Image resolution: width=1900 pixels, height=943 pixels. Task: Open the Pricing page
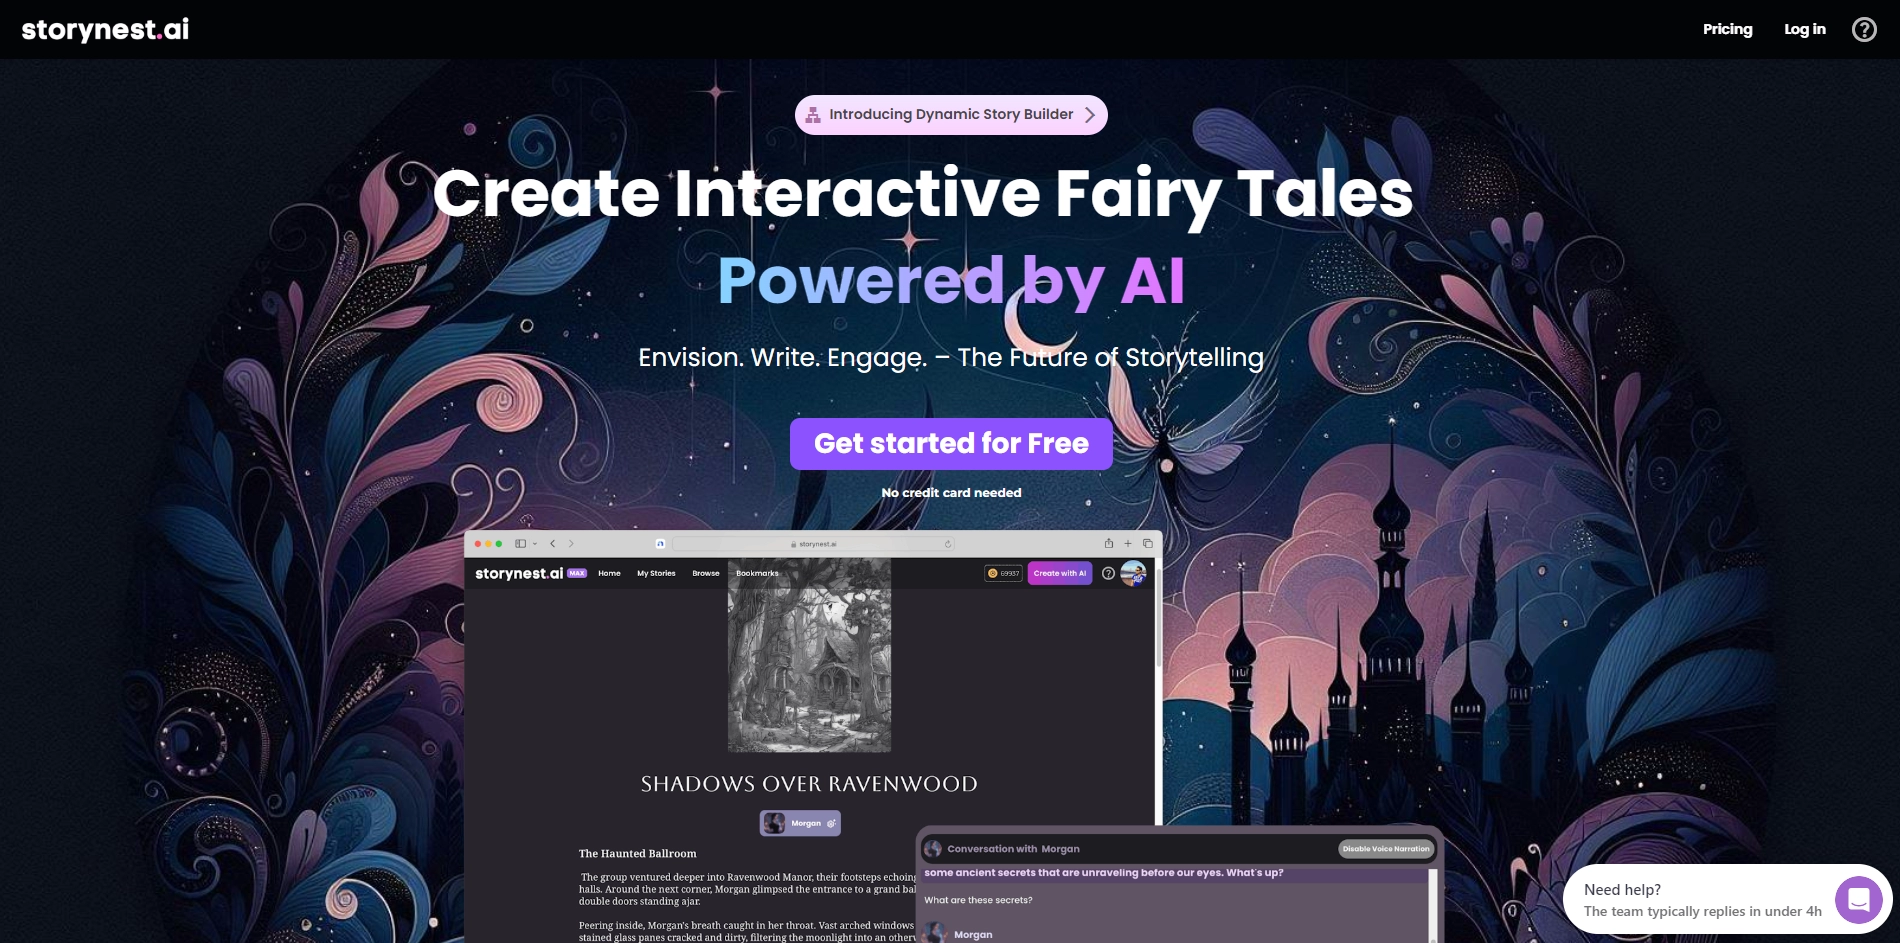point(1727,29)
